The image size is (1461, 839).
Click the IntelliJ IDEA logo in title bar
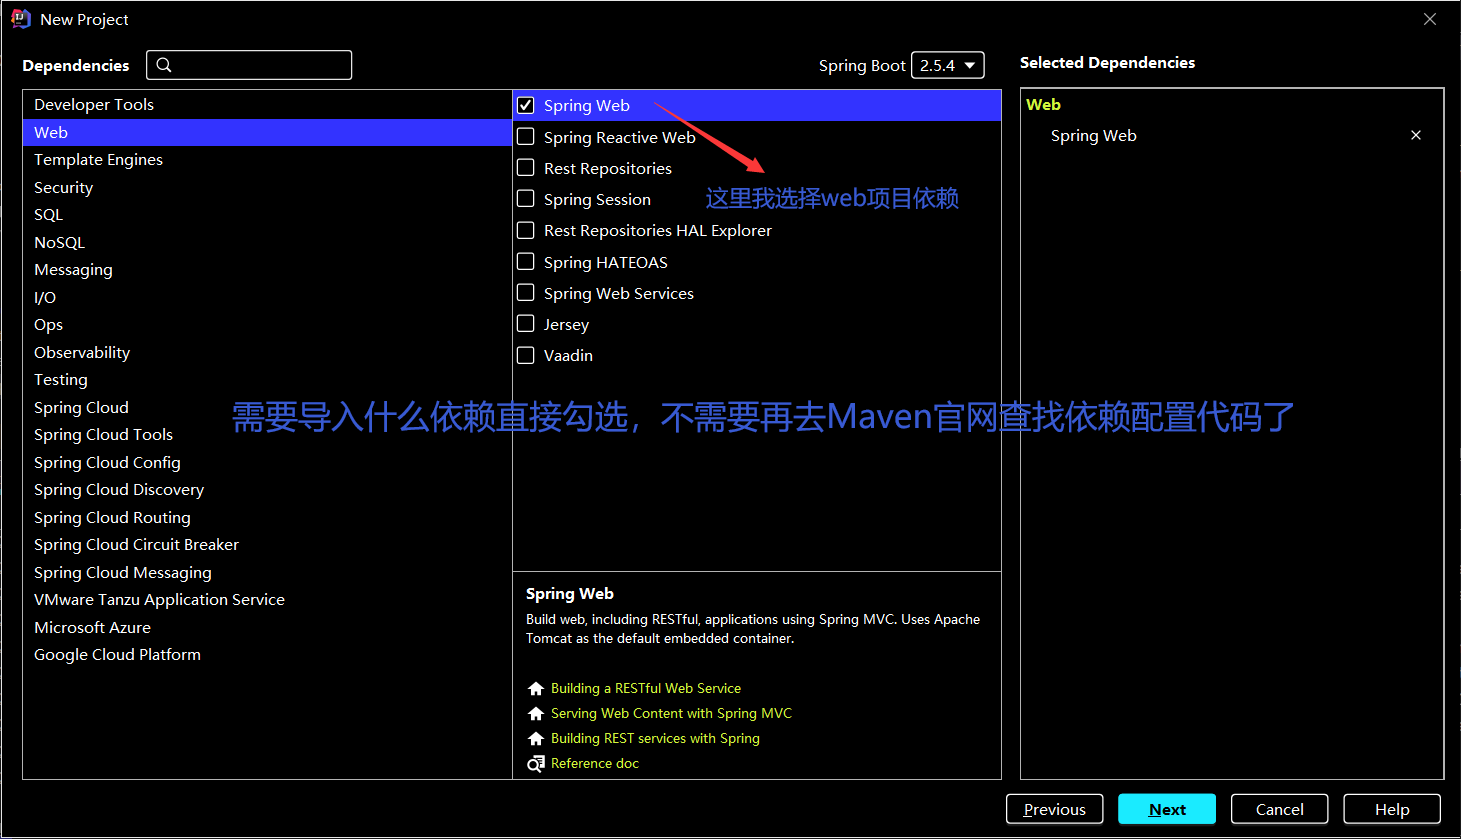click(x=21, y=19)
